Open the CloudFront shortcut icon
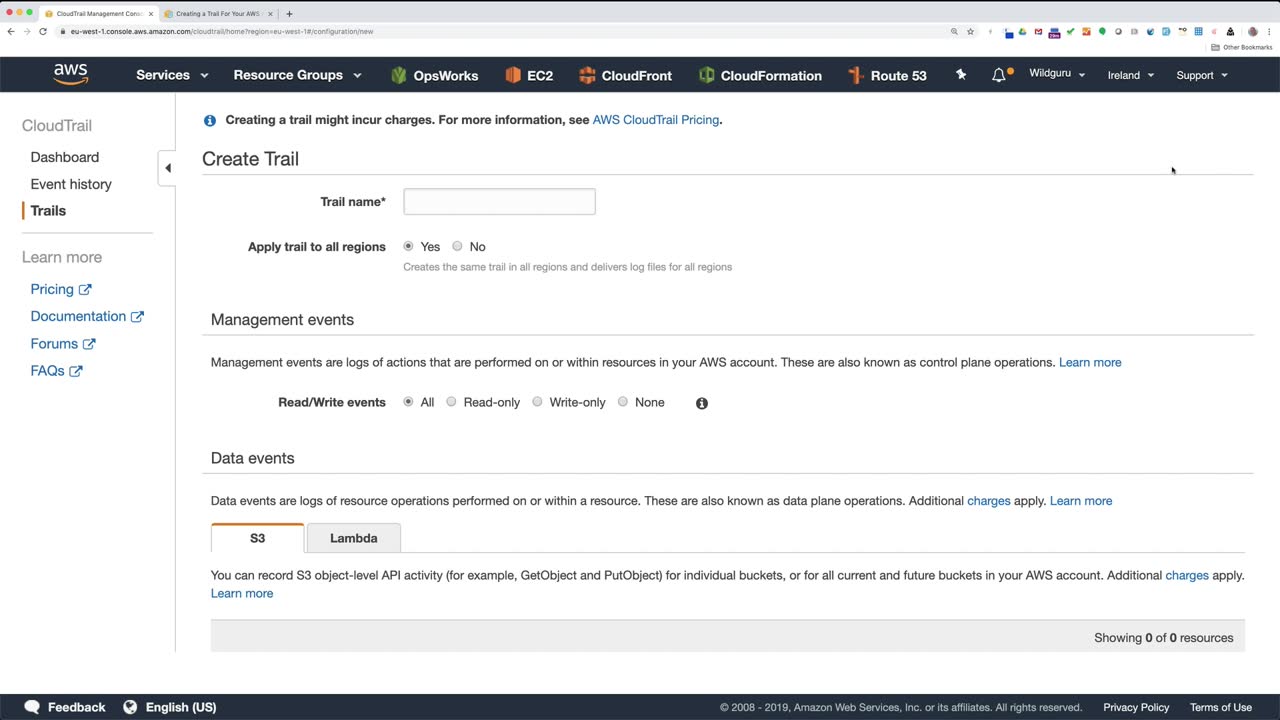This screenshot has height=720, width=1280. 587,75
